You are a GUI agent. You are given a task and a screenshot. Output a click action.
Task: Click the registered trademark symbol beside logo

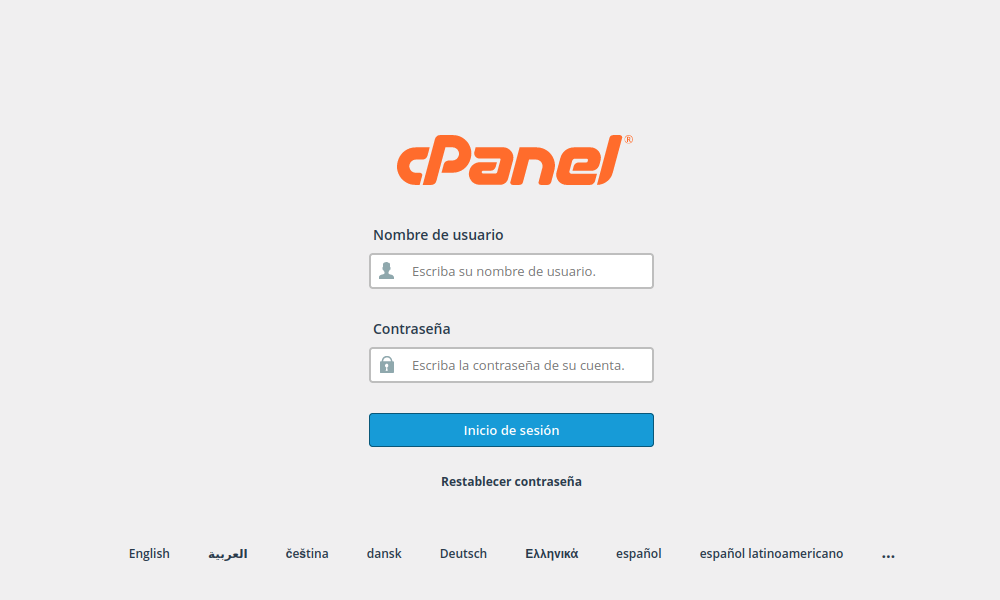[628, 139]
